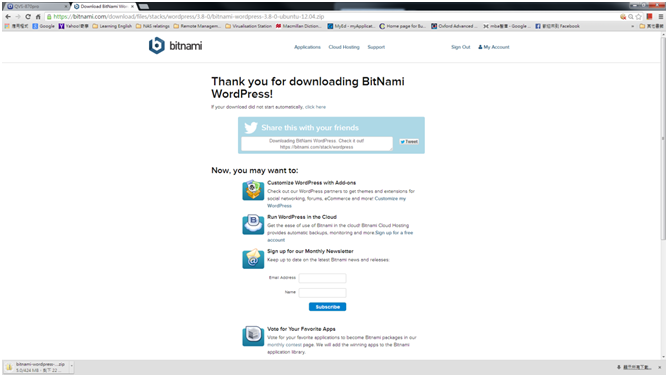Reload the Bitnami page

[x=28, y=17]
